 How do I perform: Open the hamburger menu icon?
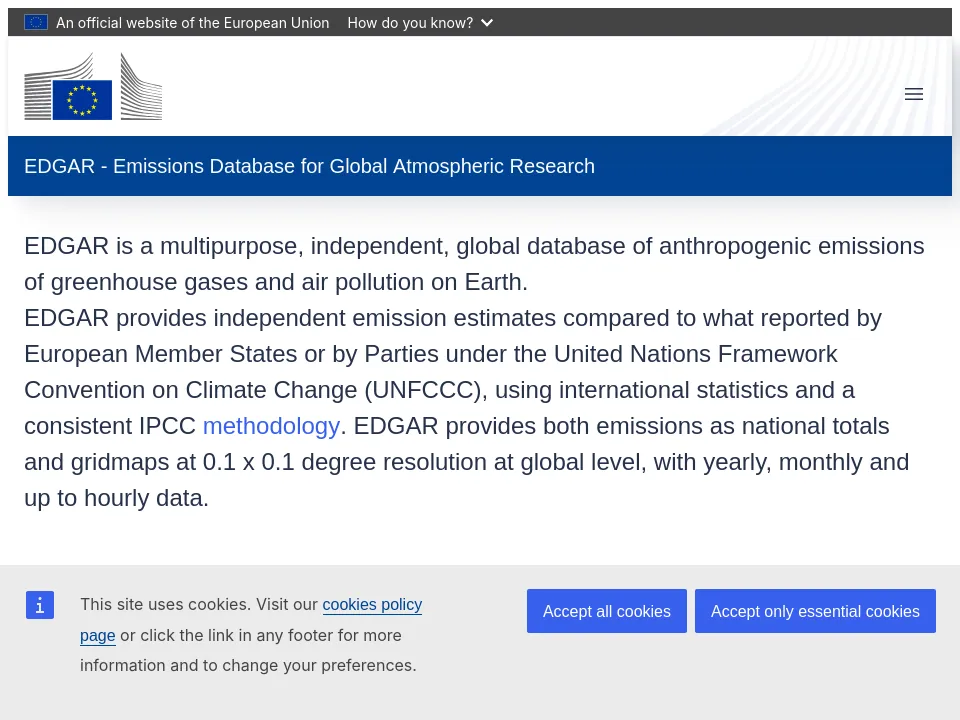click(x=913, y=94)
